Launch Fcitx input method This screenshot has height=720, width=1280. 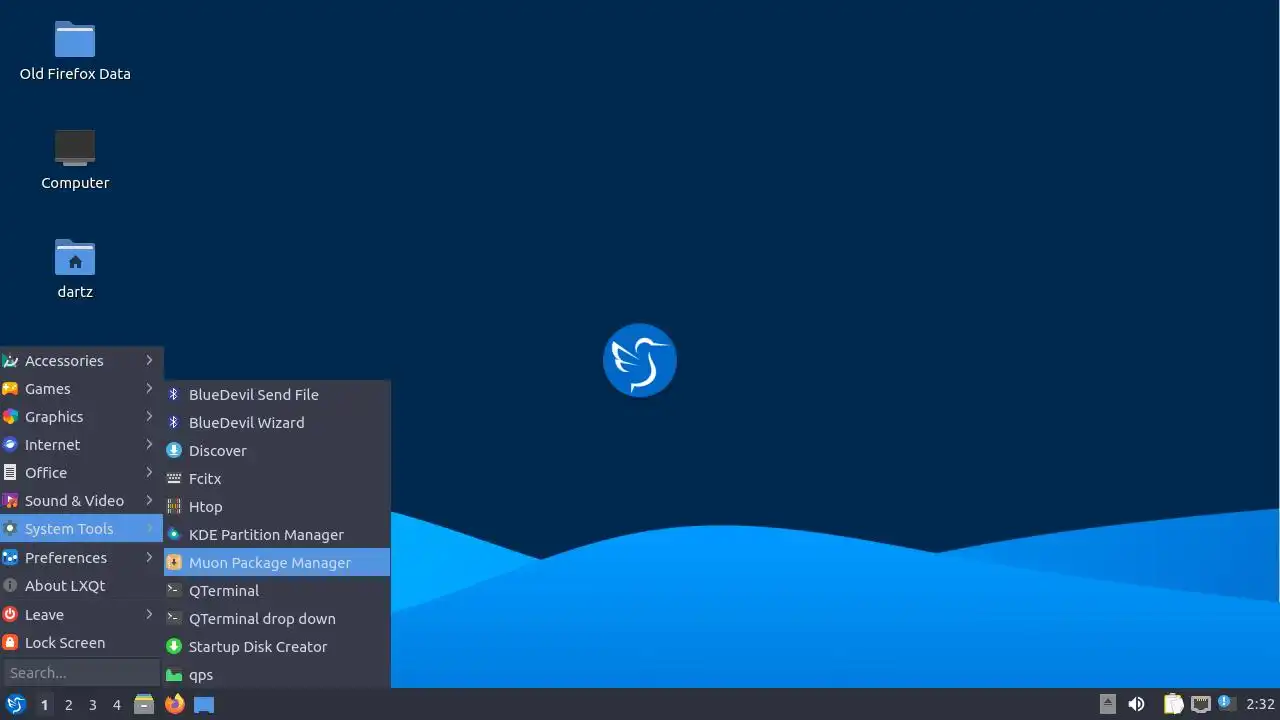click(277, 478)
